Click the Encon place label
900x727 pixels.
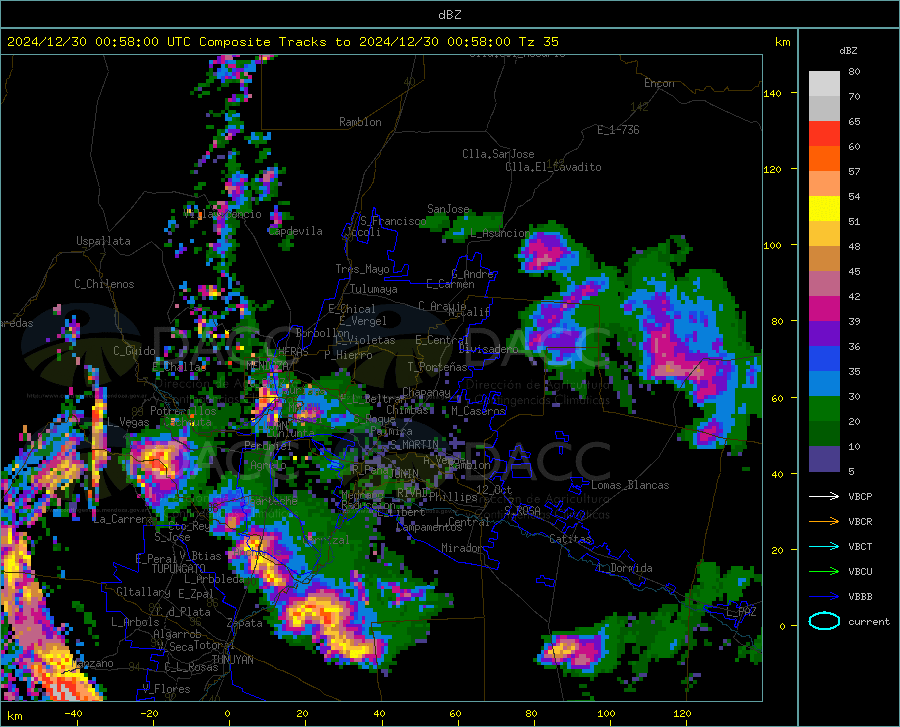tap(659, 83)
